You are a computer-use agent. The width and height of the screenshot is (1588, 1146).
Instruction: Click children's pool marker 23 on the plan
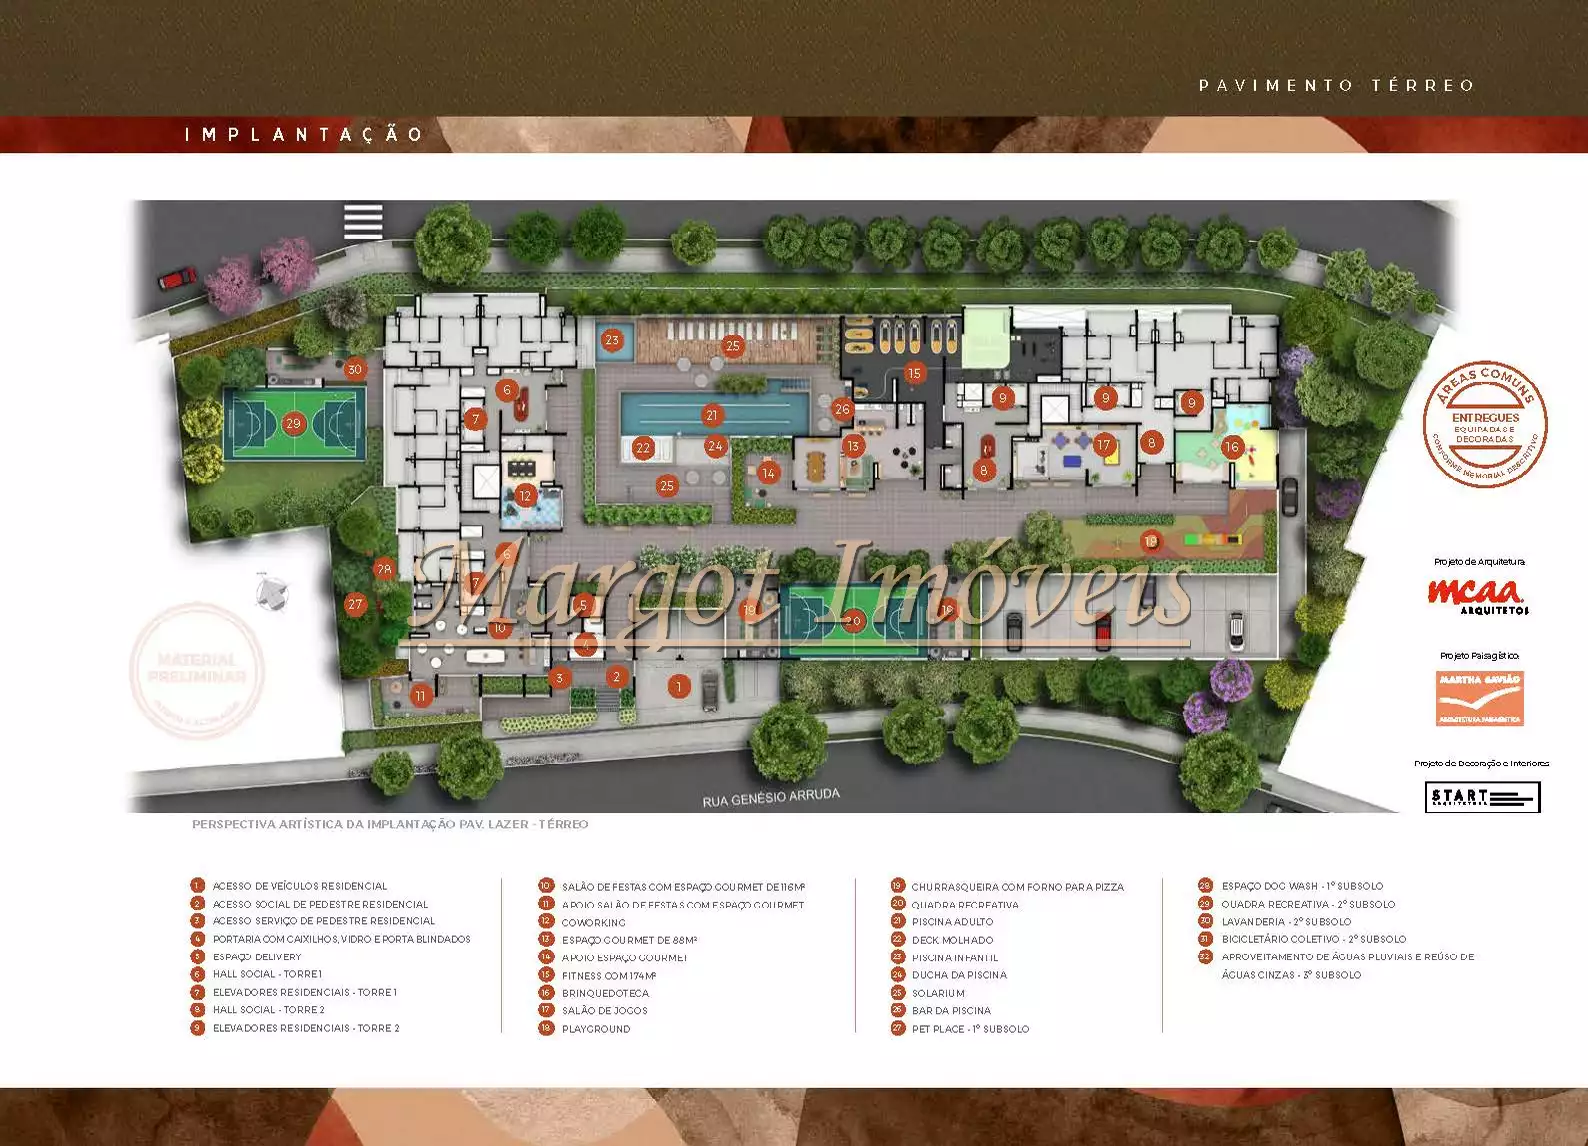point(612,340)
